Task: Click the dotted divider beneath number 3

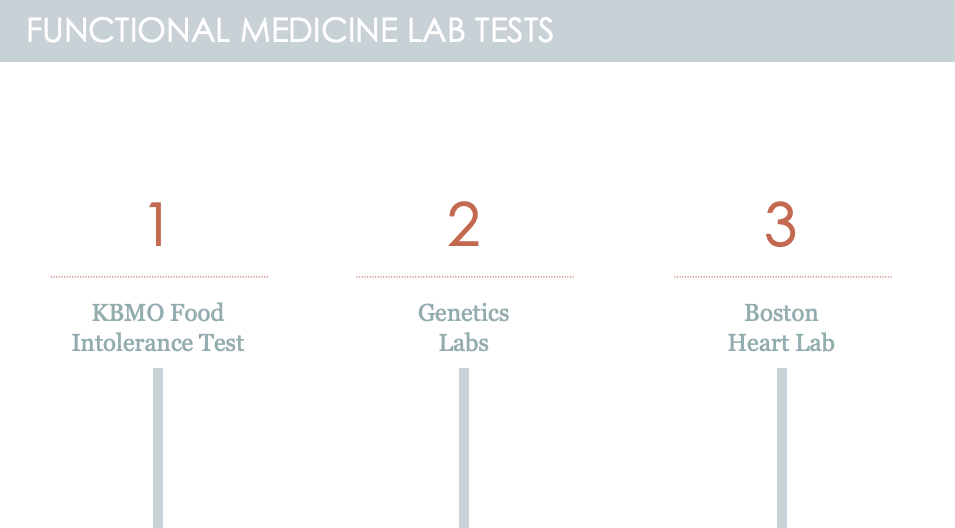Action: 782,276
